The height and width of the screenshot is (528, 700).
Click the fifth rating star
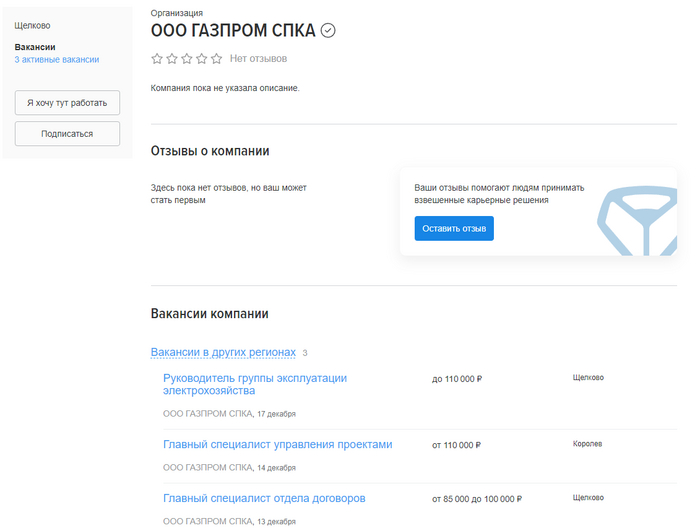click(217, 59)
